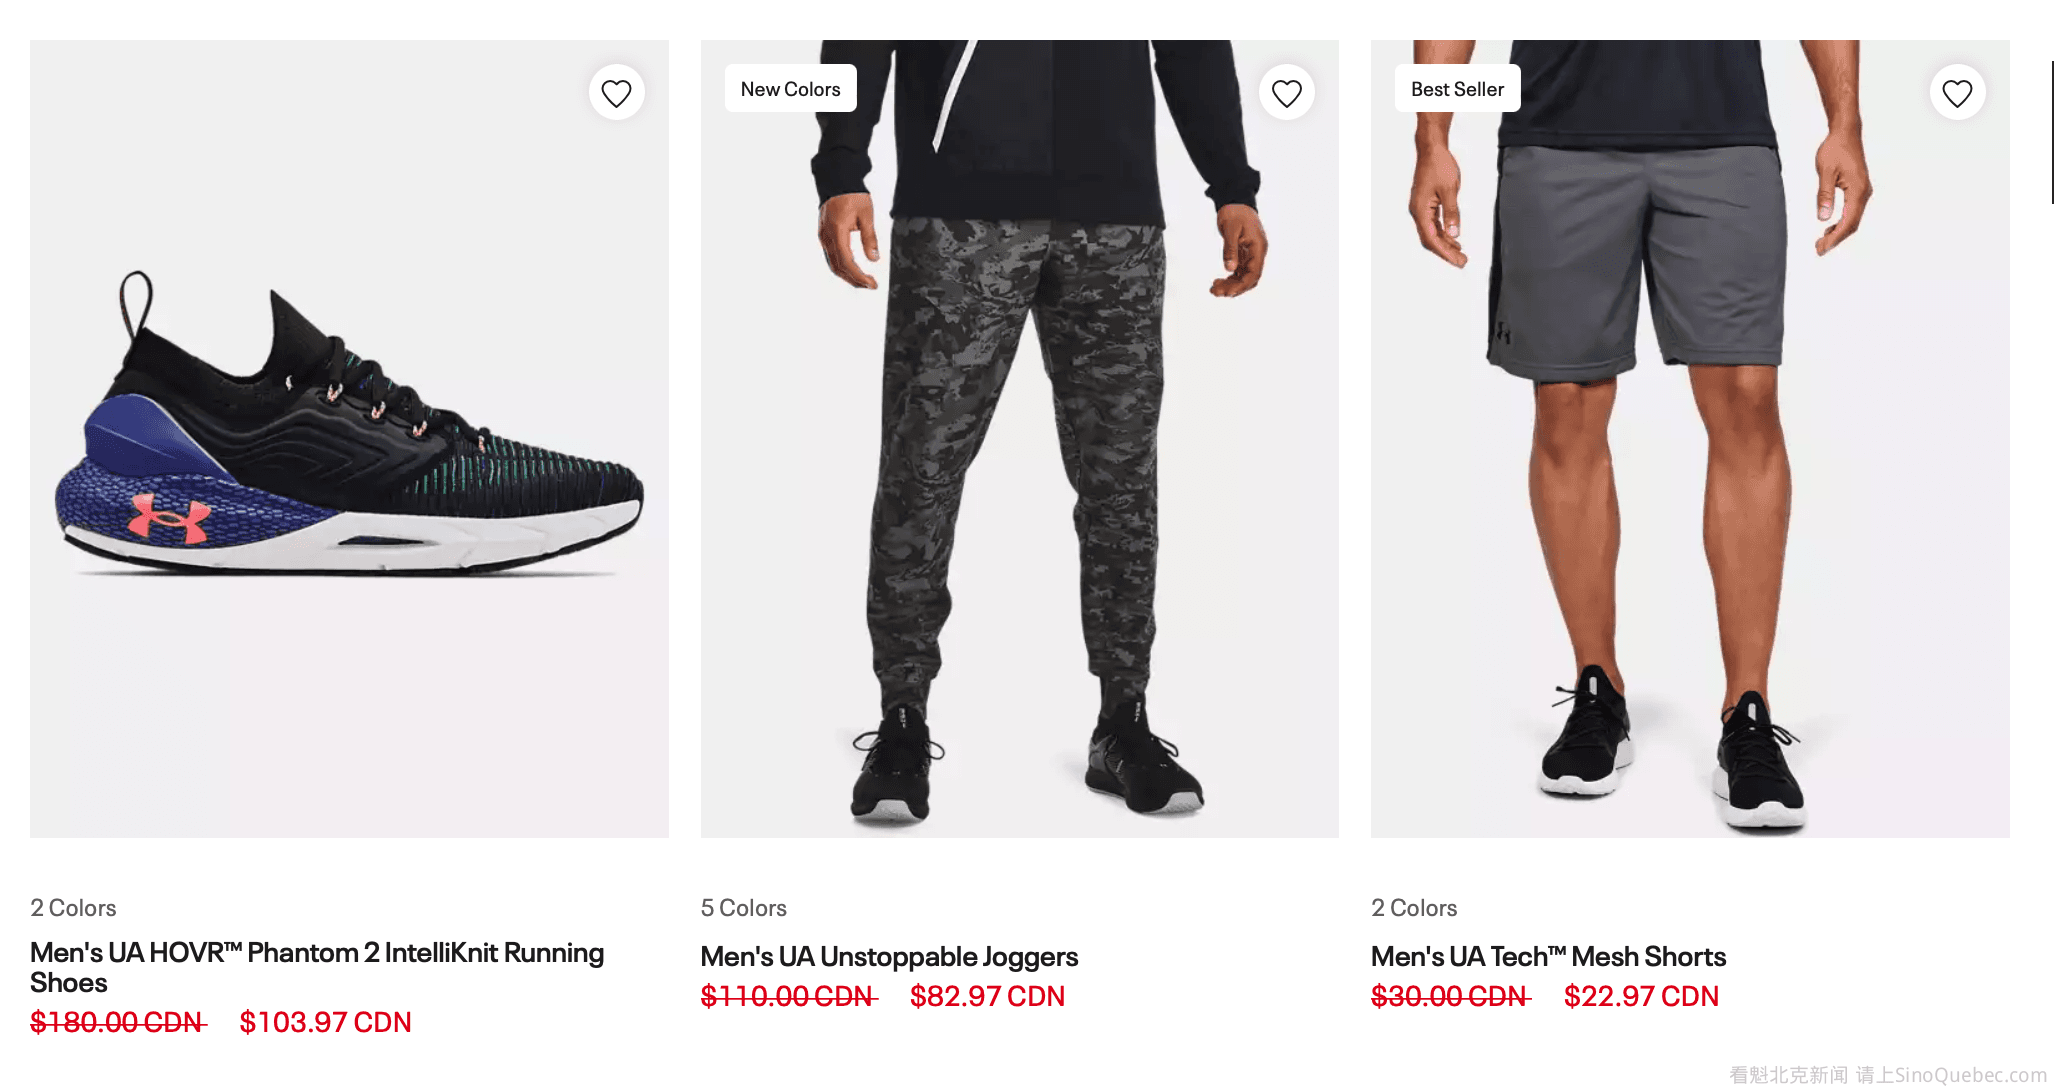Viewport: 2054px width, 1092px height.
Task: Add Tech Mesh Shorts to wishlist
Action: [1957, 93]
